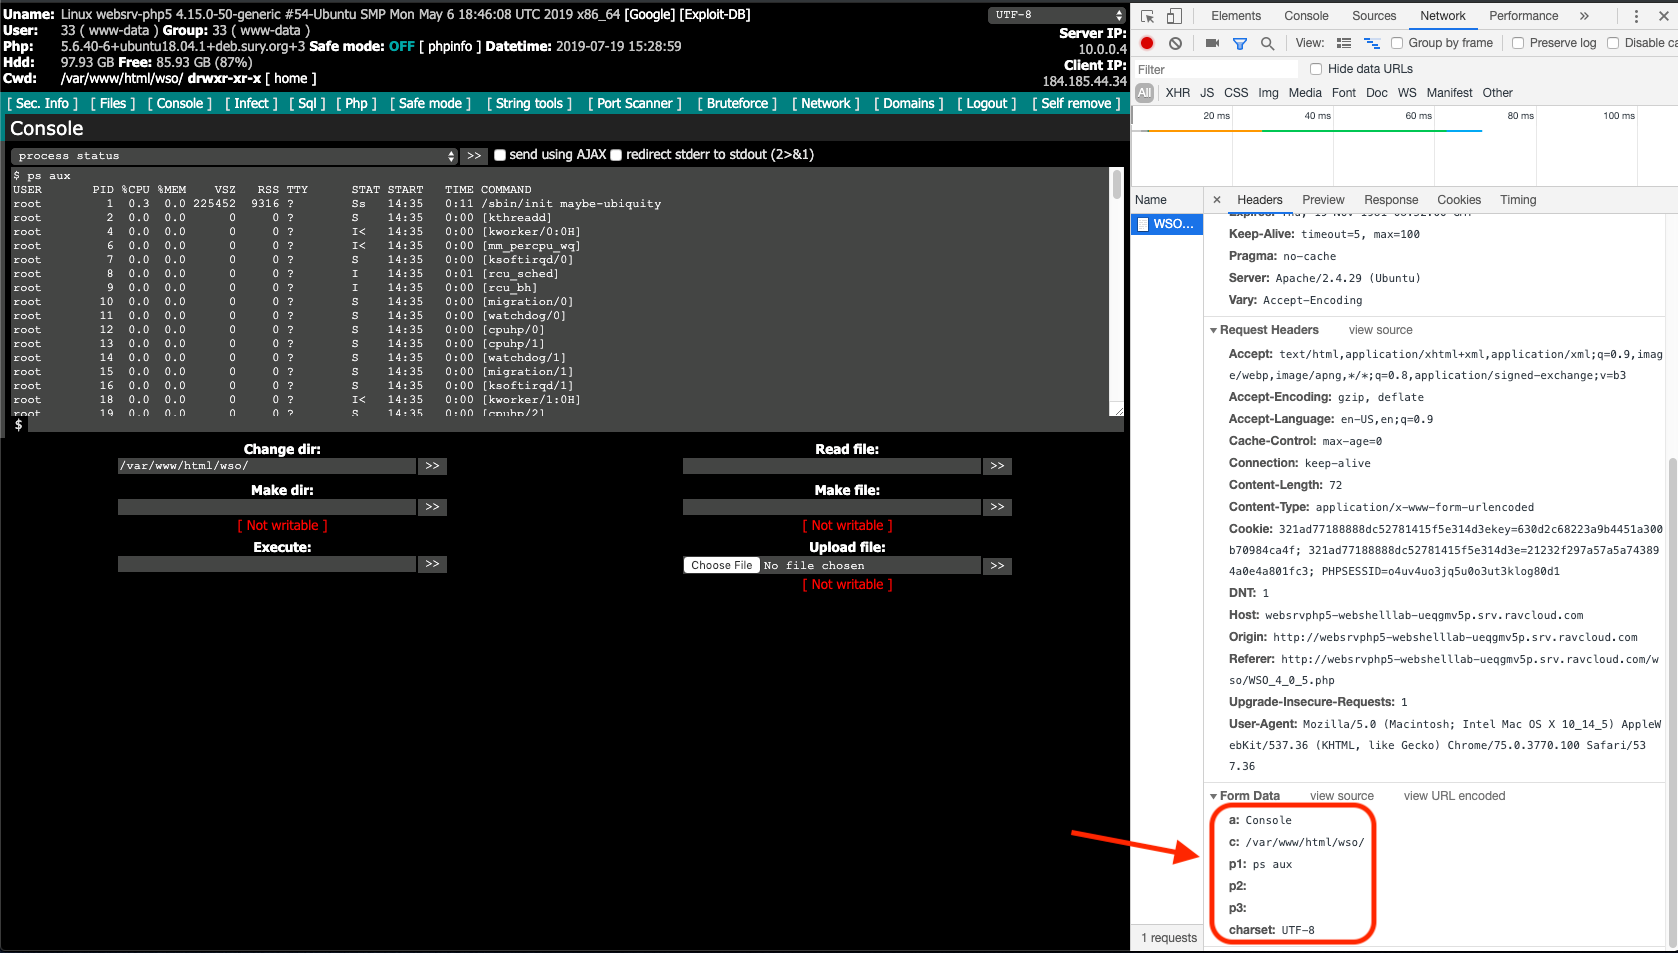Submit Make file with its >> button
The width and height of the screenshot is (1678, 953).
(997, 507)
